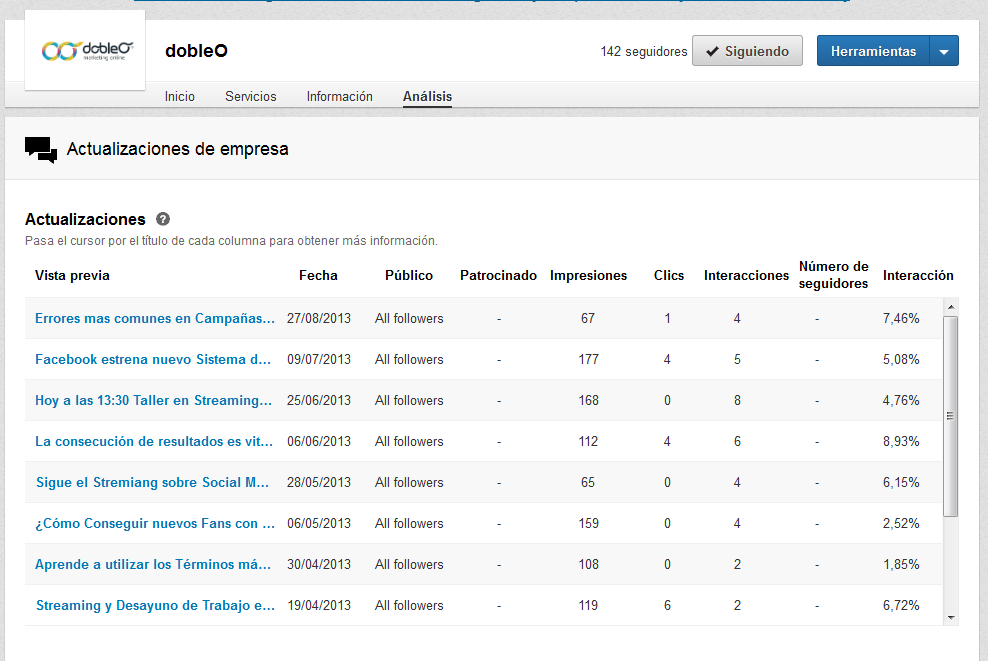Toggle following off via the Siguiendo button
Screen dimensions: 988x661
[747, 51]
